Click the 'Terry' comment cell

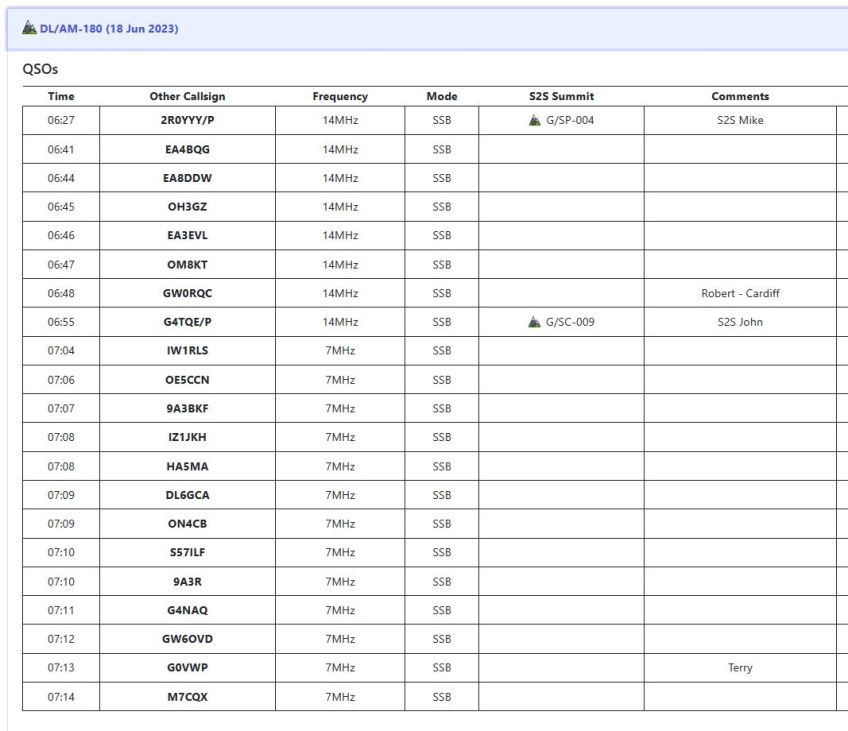coord(740,668)
